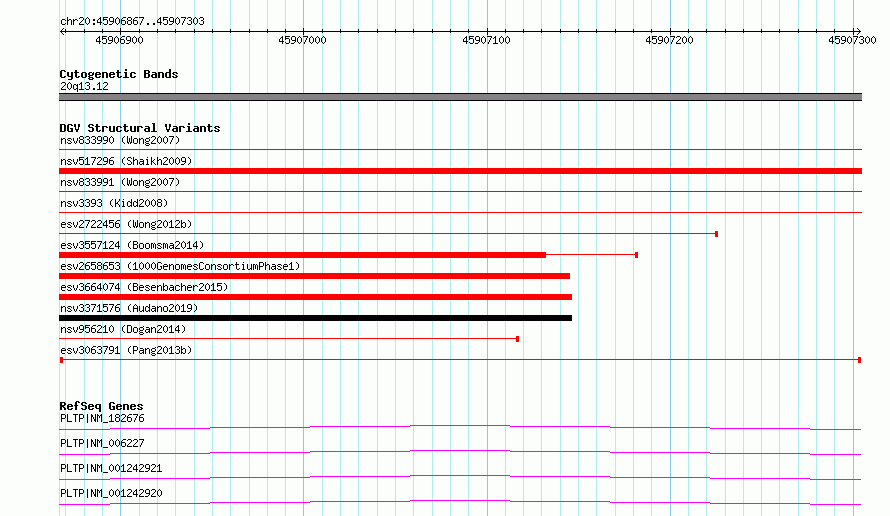Screen dimensions: 890x516
Task: Select variant nsv3371576 (Audano2019) label
Action: (129, 308)
